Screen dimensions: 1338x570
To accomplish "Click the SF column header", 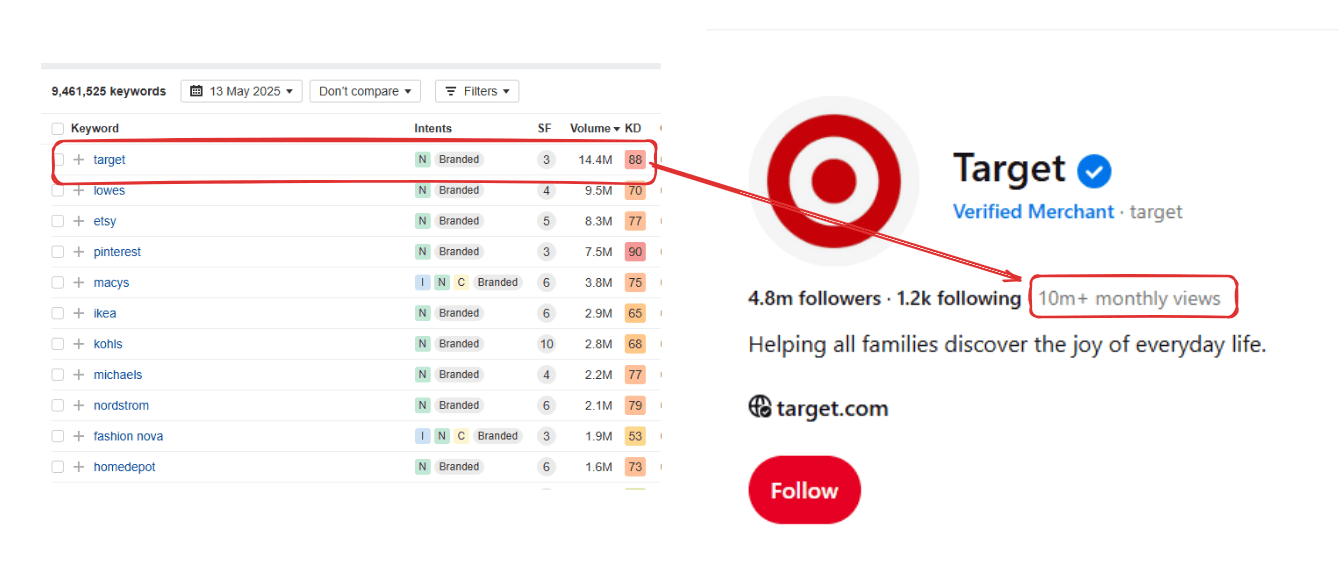I will (544, 128).
